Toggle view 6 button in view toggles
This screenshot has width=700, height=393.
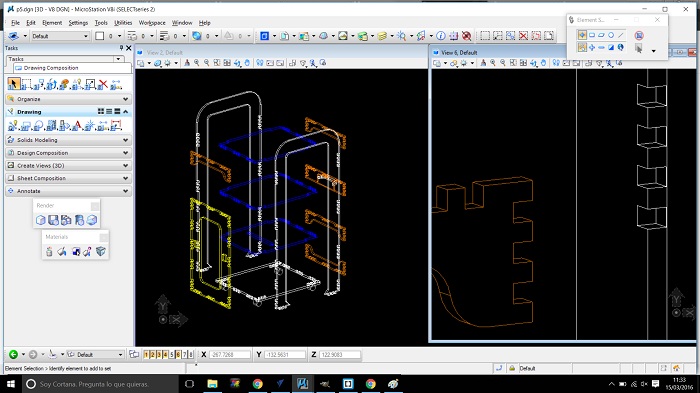pyautogui.click(x=178, y=355)
